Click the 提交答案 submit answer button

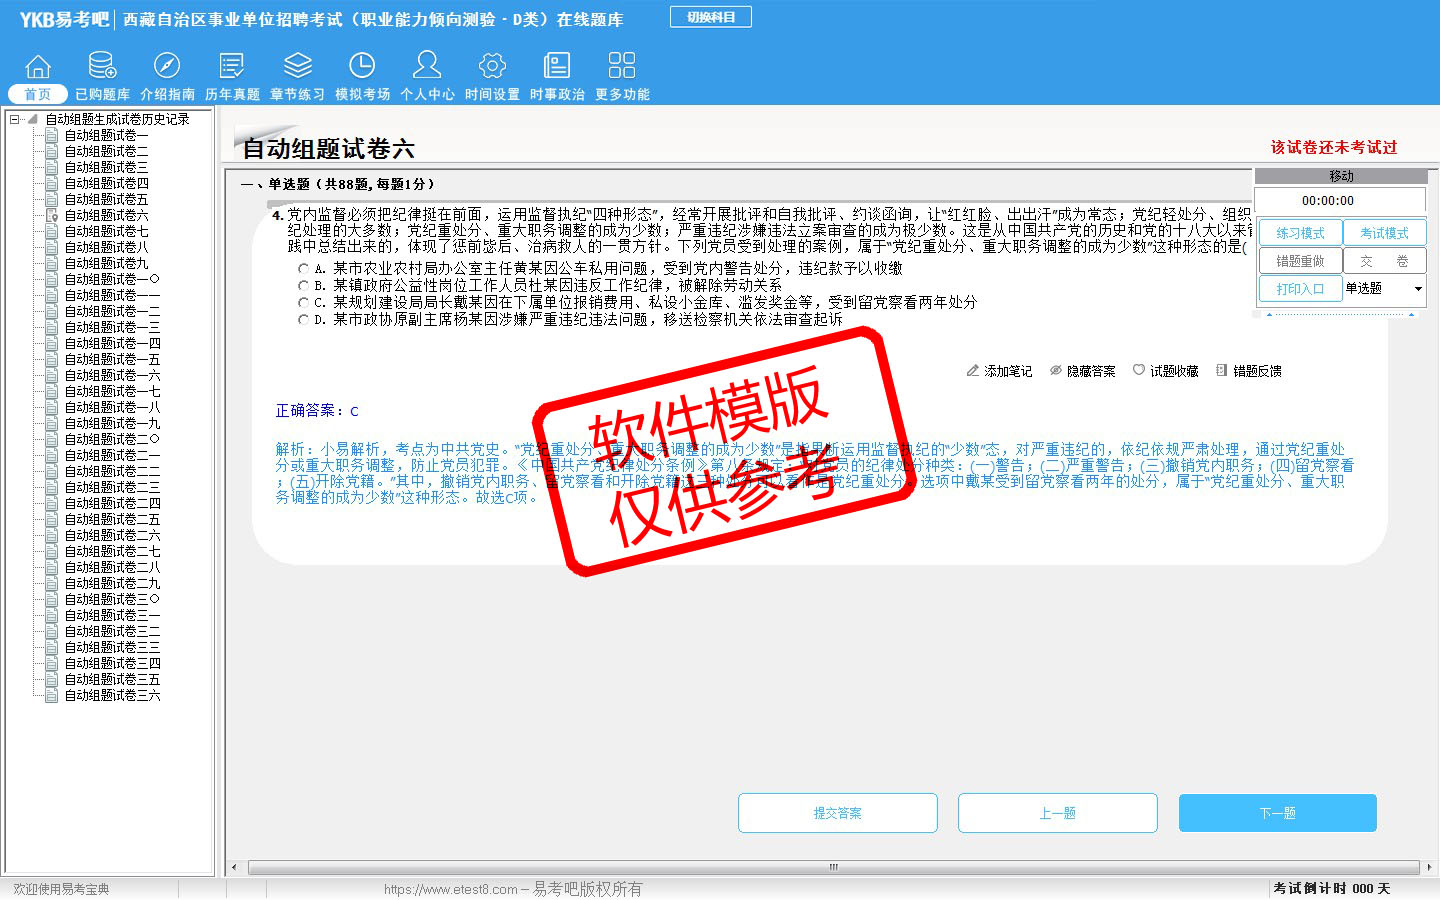837,813
